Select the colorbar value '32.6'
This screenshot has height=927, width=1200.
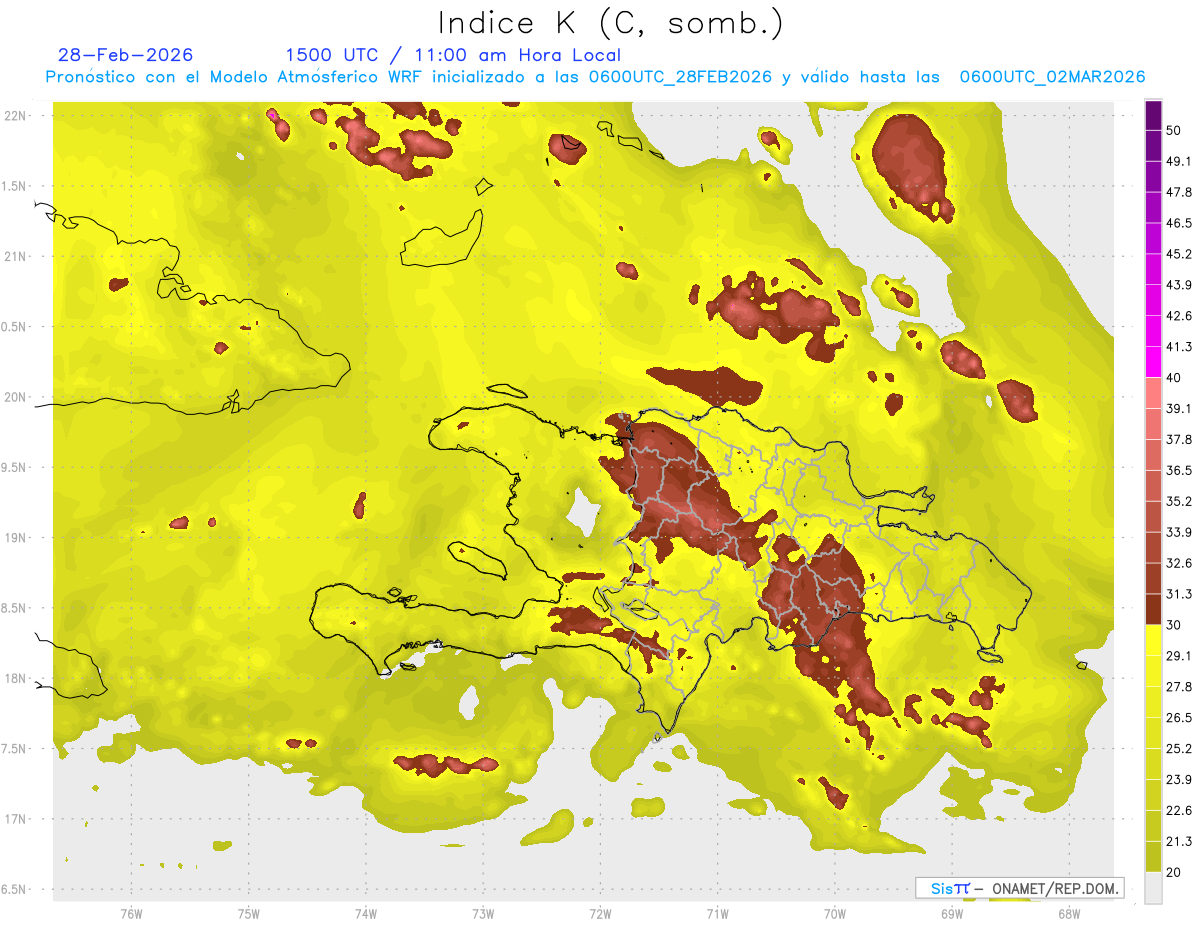tap(1179, 563)
